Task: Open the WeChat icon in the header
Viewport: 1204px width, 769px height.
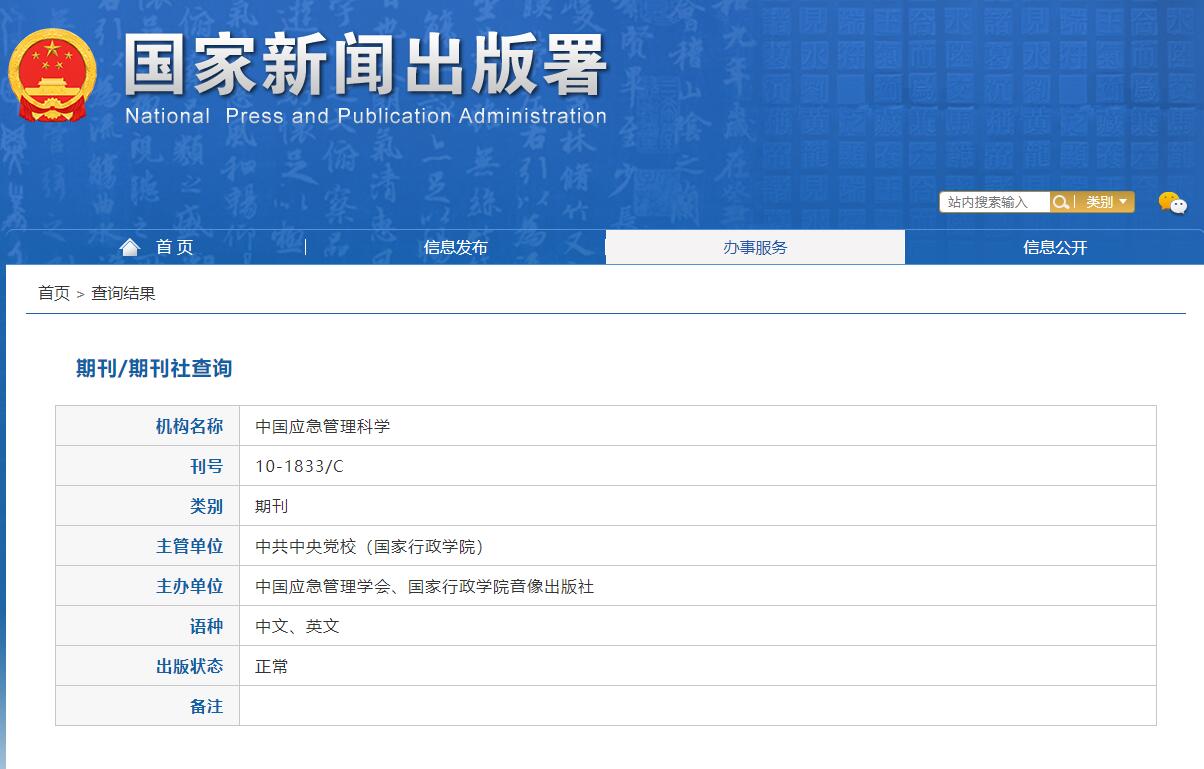Action: 1173,204
